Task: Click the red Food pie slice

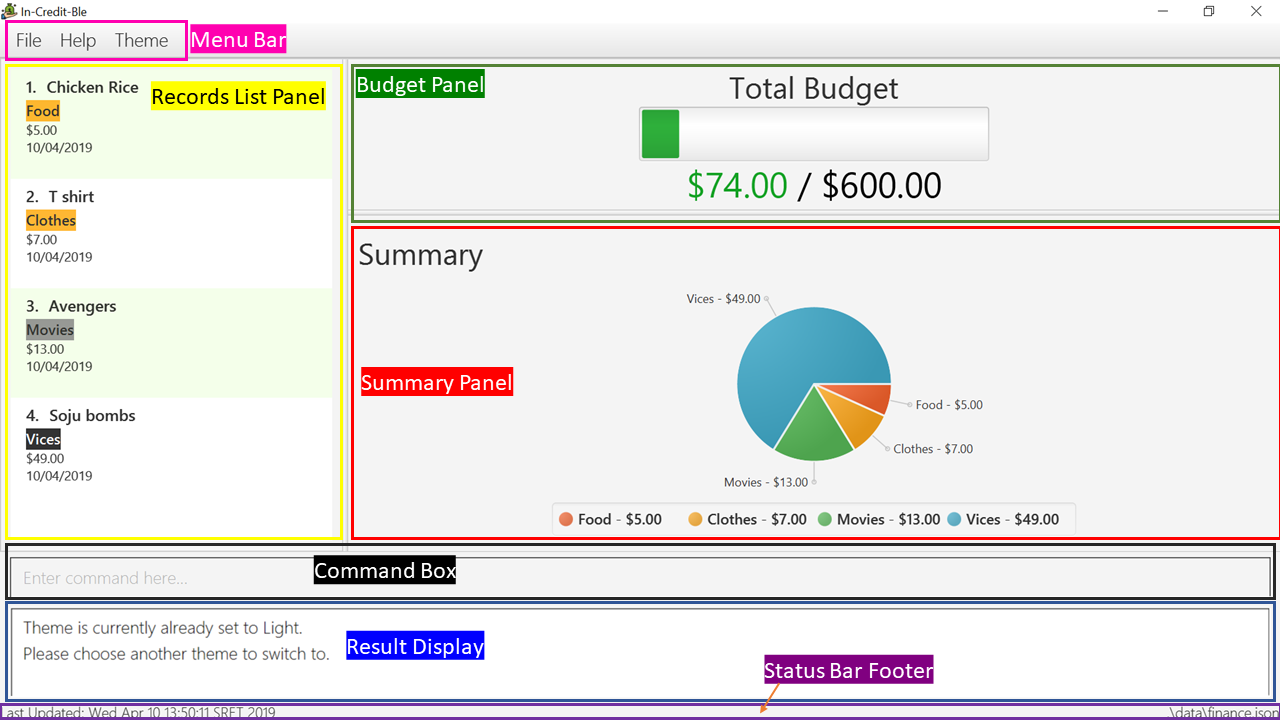Action: (862, 394)
